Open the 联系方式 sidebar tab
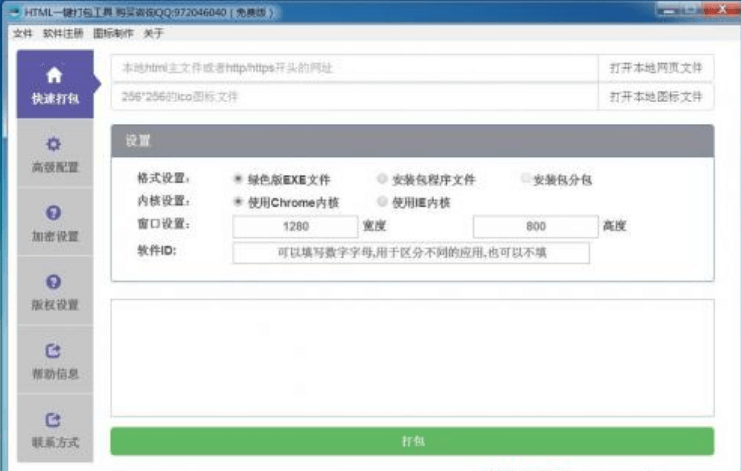741x471 pixels. tap(55, 429)
